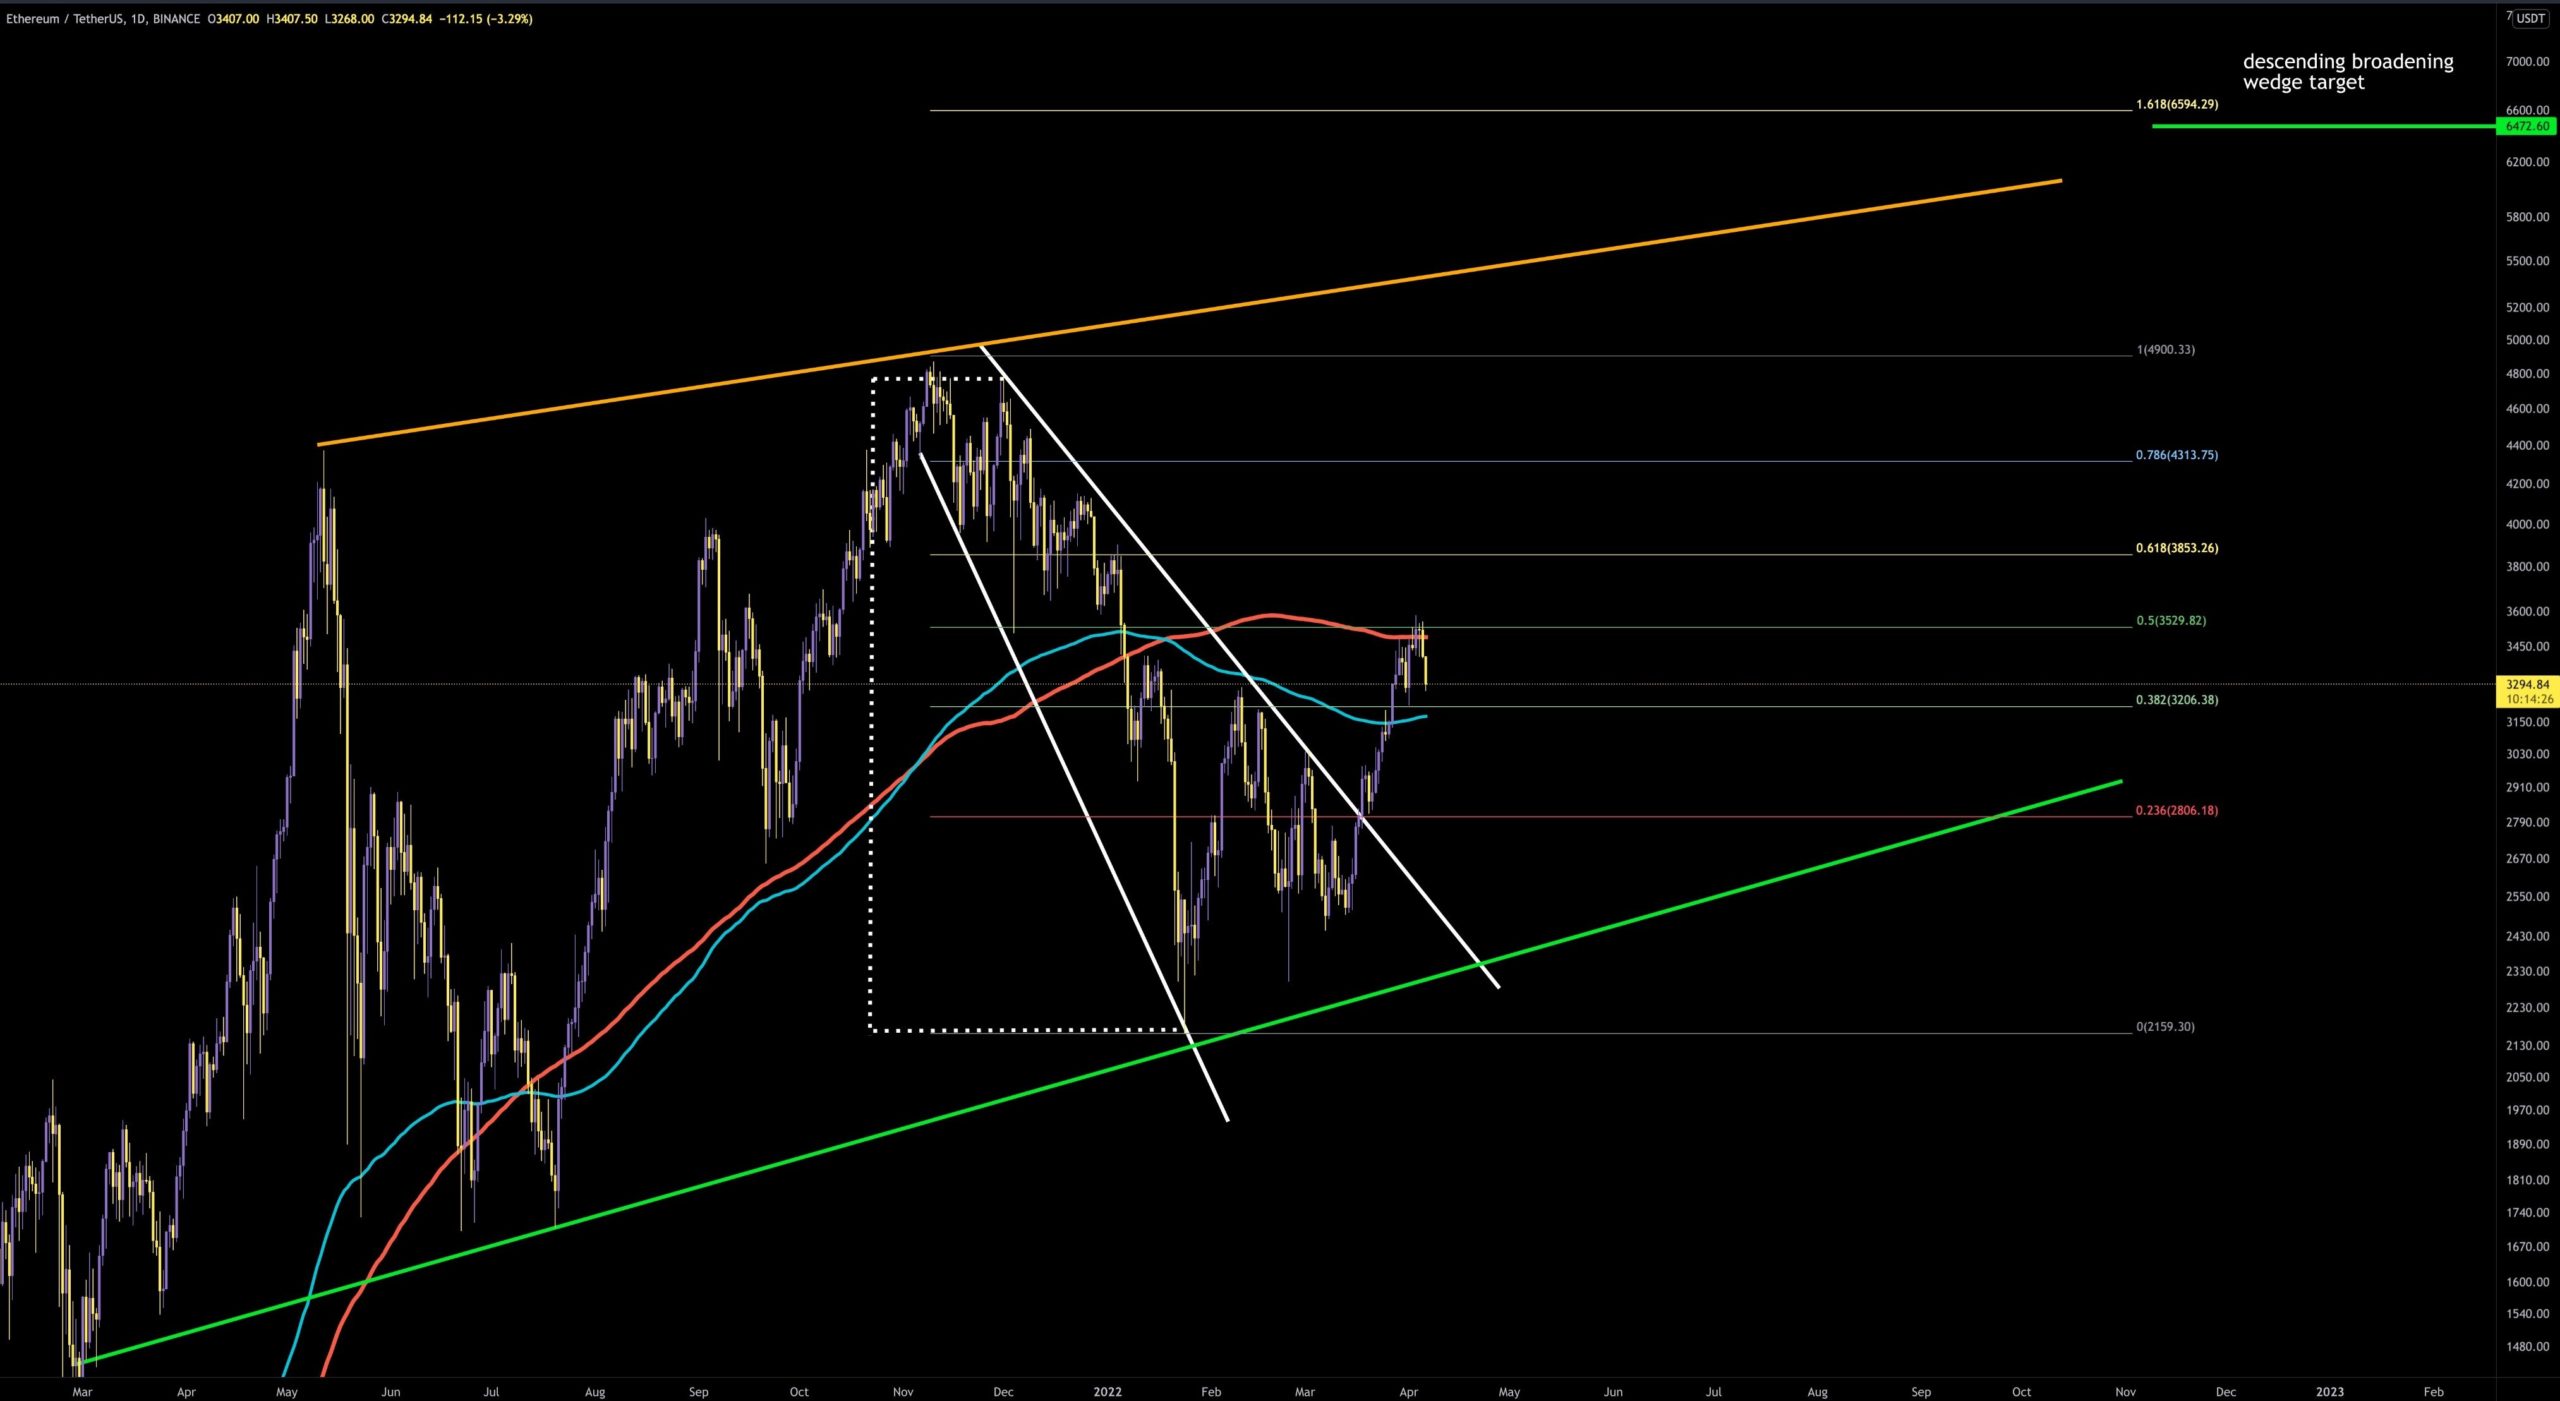The height and width of the screenshot is (1401, 2560).
Task: Select the 1.618(6594.29) Fibonacci label
Action: (x=2176, y=104)
